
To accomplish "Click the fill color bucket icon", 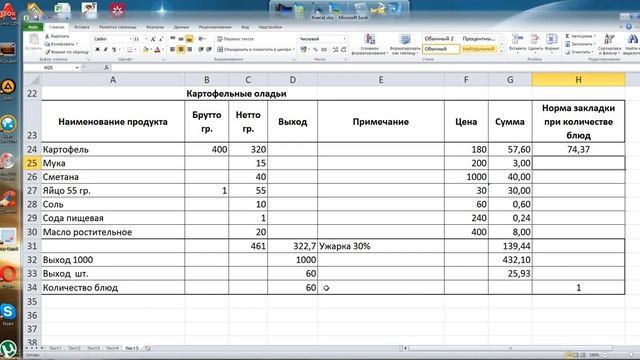I will [x=146, y=49].
